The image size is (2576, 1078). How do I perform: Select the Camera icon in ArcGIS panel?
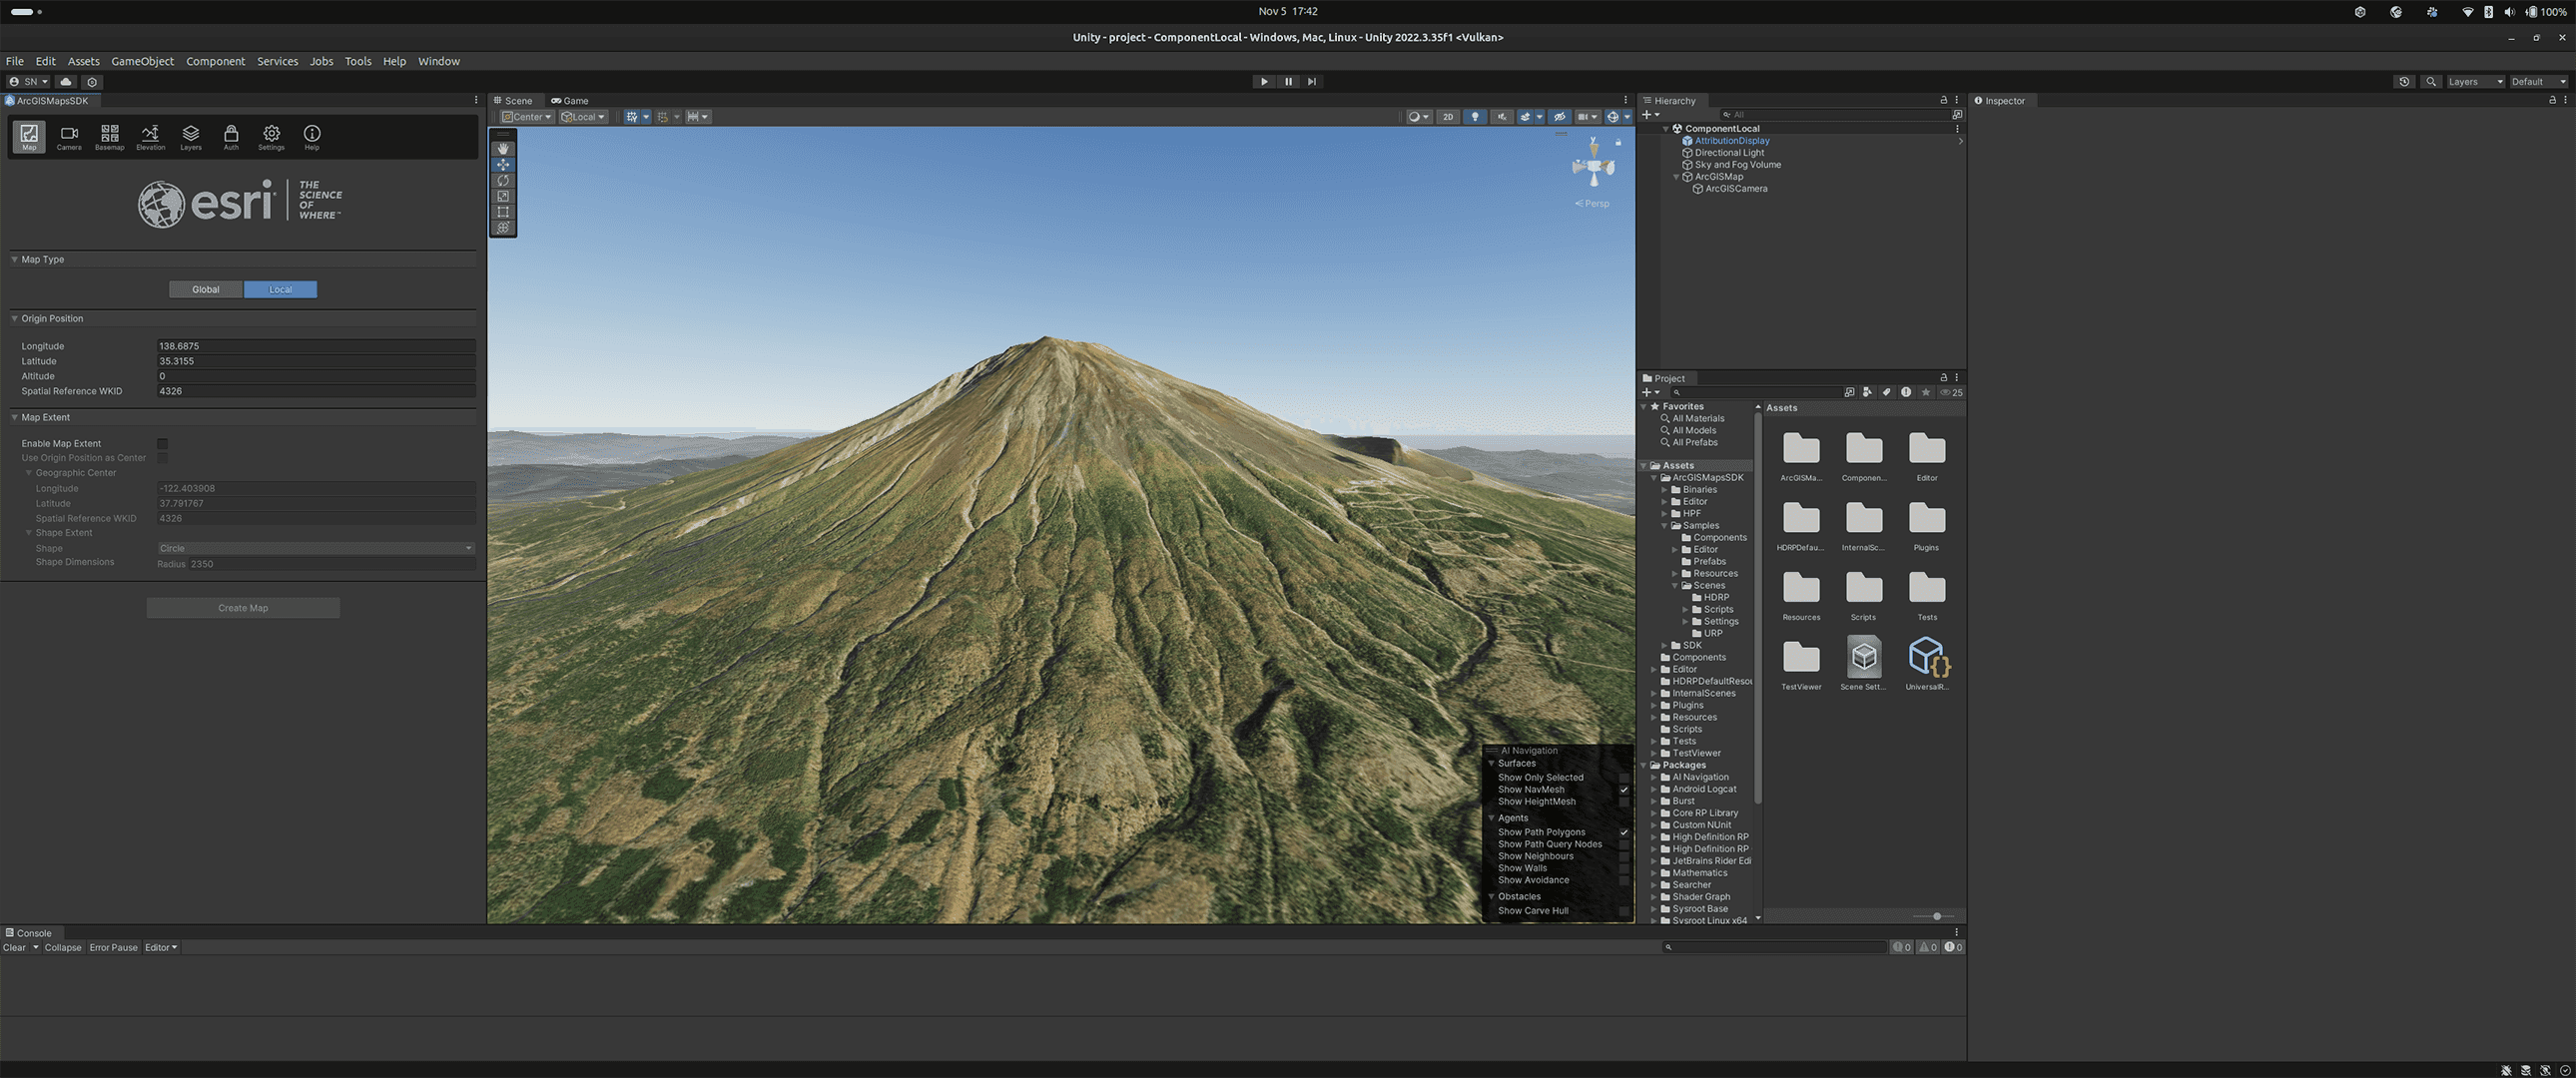[69, 137]
